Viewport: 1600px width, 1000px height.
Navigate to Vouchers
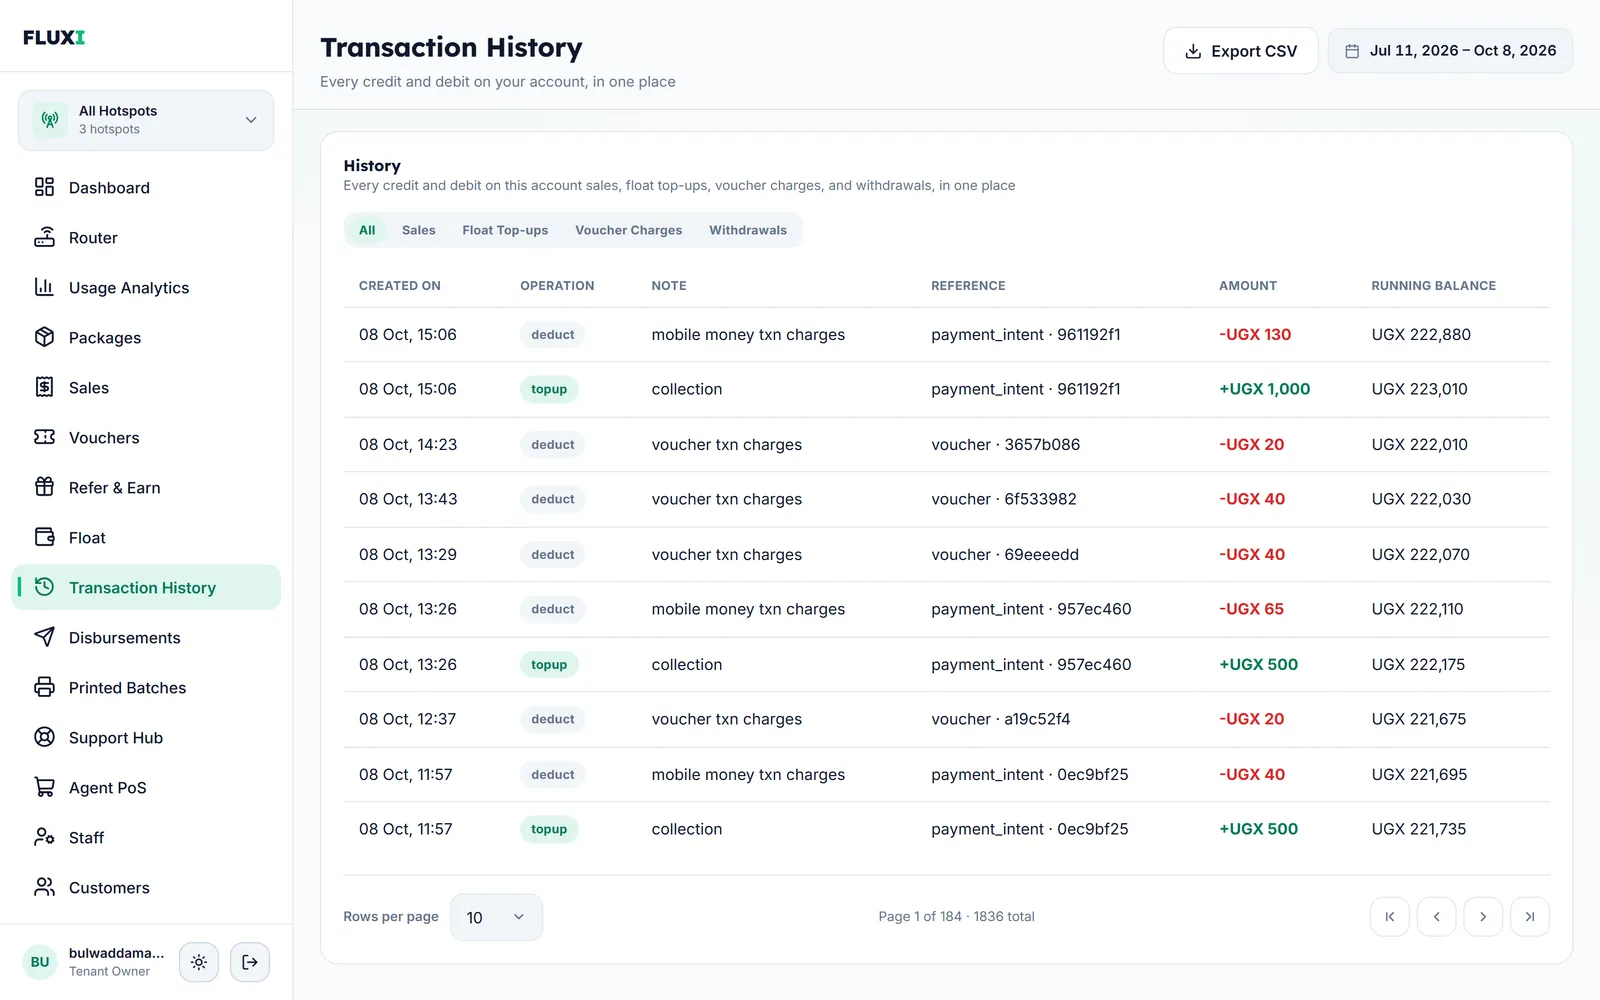(146, 438)
